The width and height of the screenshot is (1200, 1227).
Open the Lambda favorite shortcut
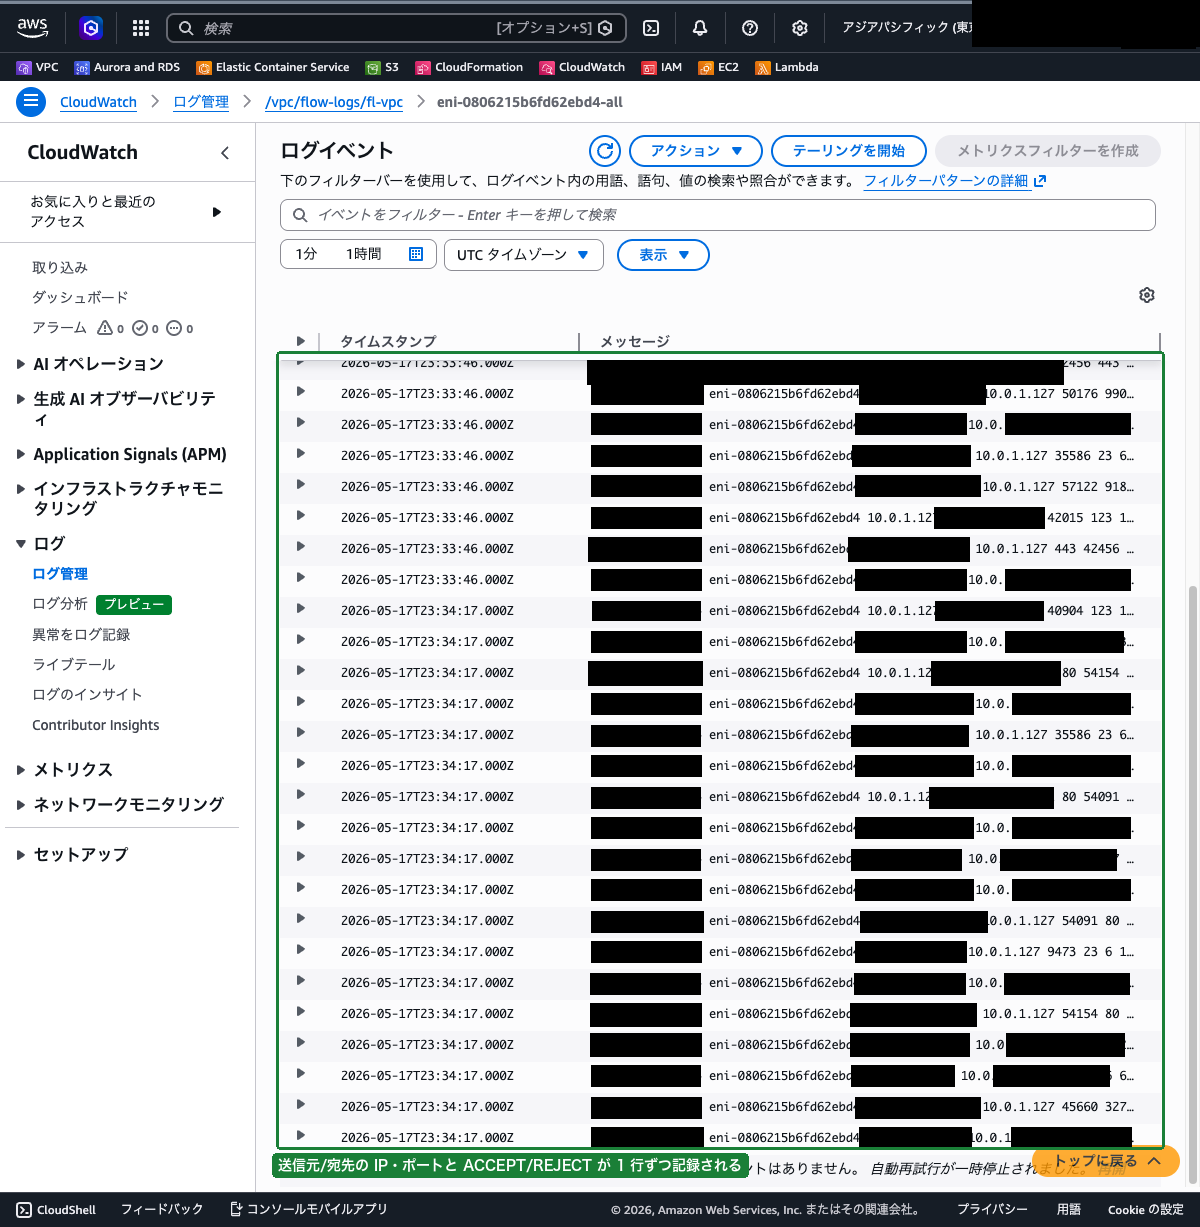[x=787, y=68]
